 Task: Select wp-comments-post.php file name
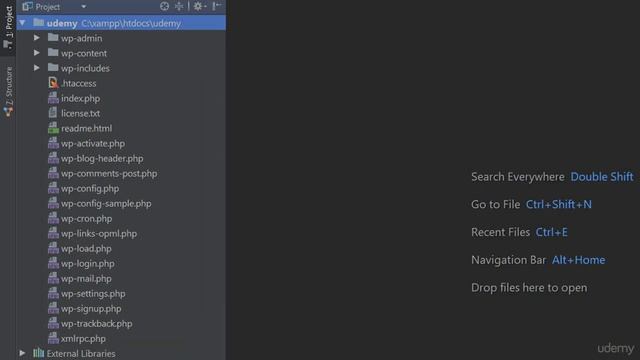pyautogui.click(x=109, y=174)
